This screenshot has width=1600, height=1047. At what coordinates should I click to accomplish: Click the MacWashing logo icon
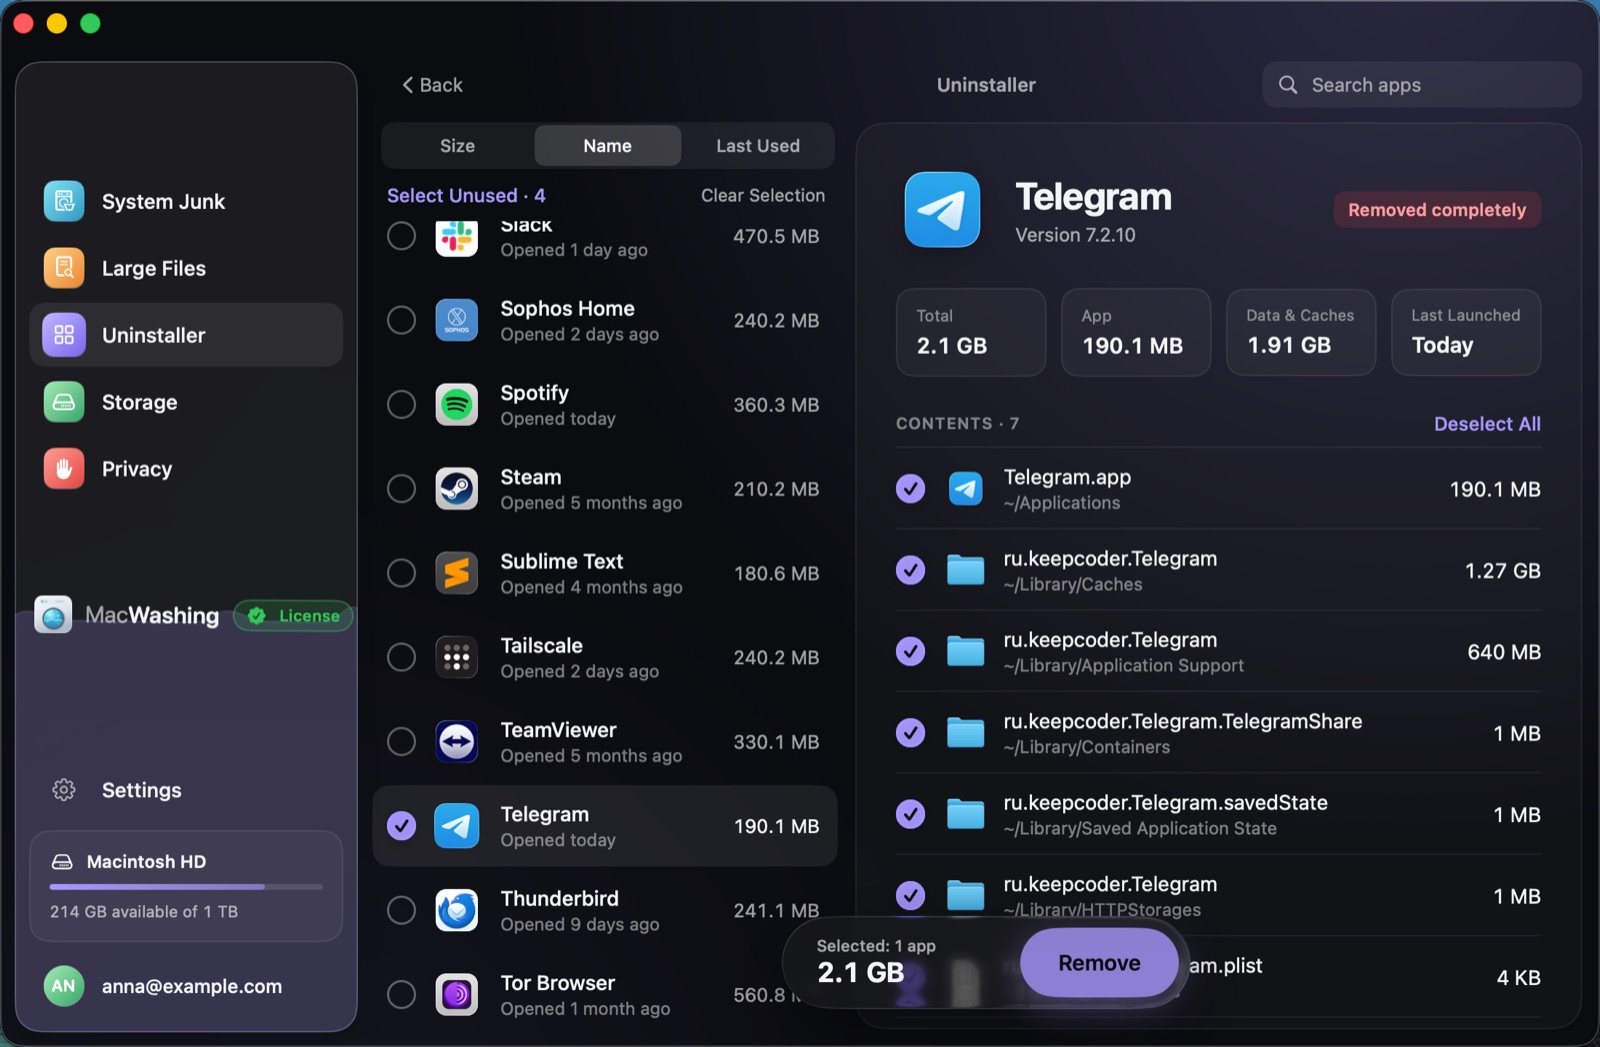(53, 615)
